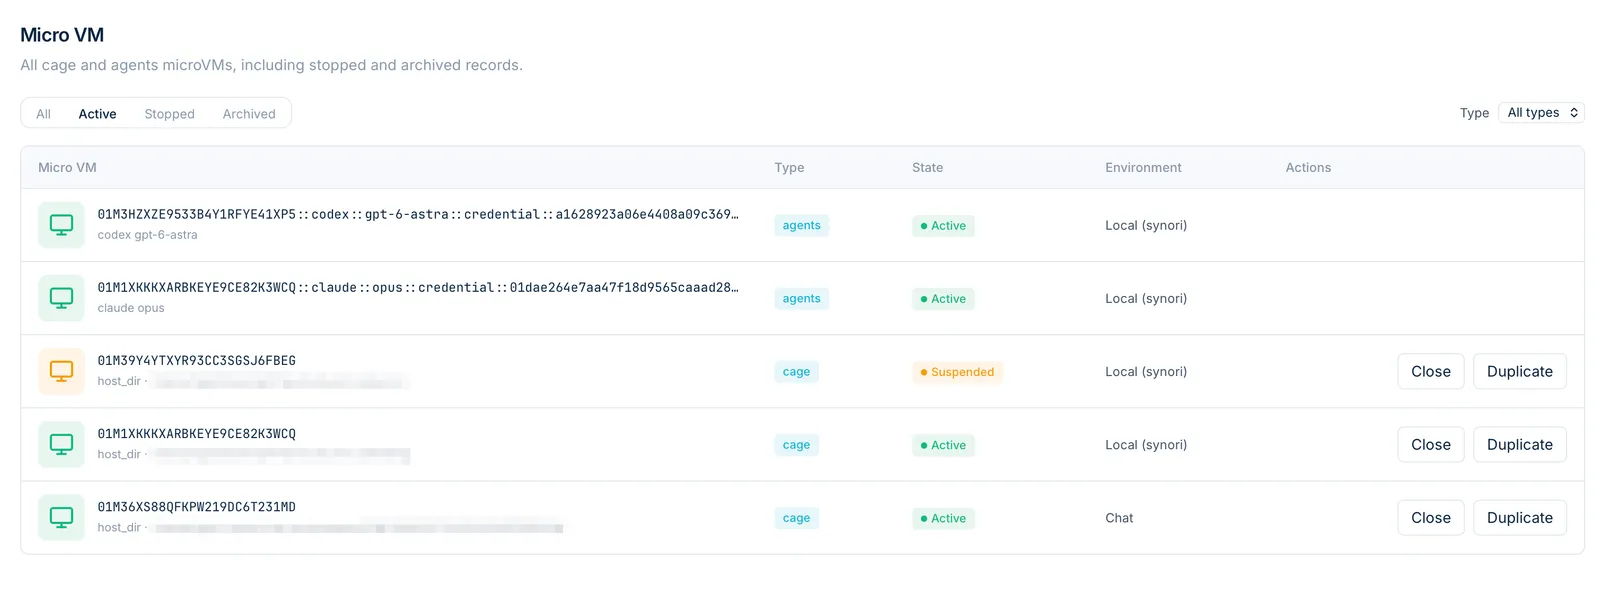This screenshot has height=592, width=1600.
Task: Duplicate the cage VM 01M1XKKKXARBKEYE9CE82K3WCQ
Action: point(1519,444)
